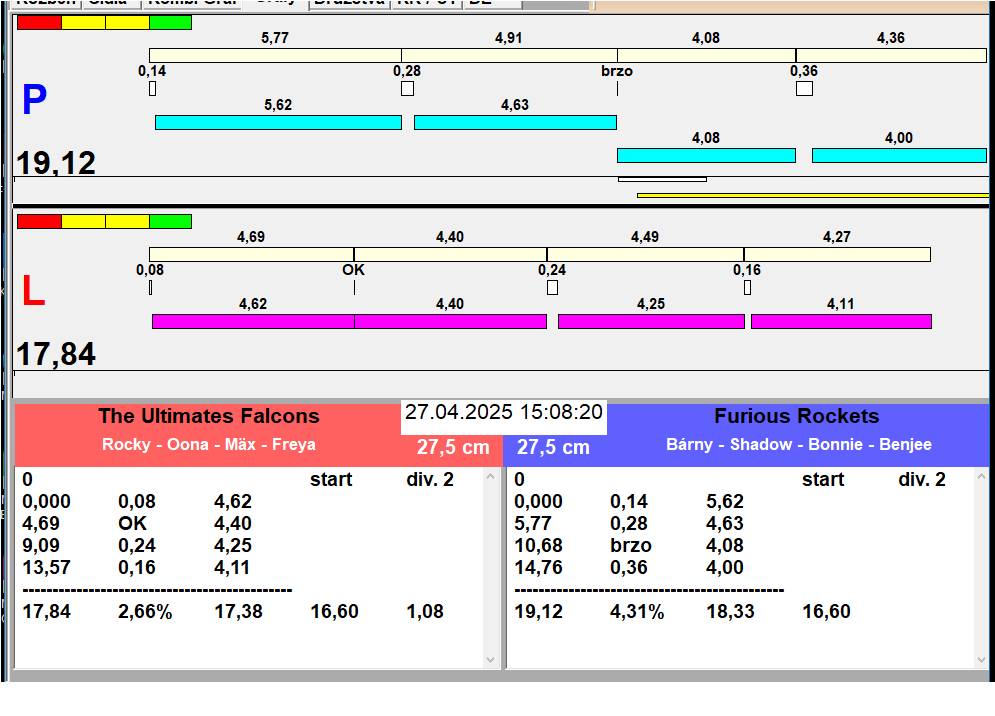Click the changeover box under 0,14 in lane P
This screenshot has width=995, height=716.
tap(152, 88)
